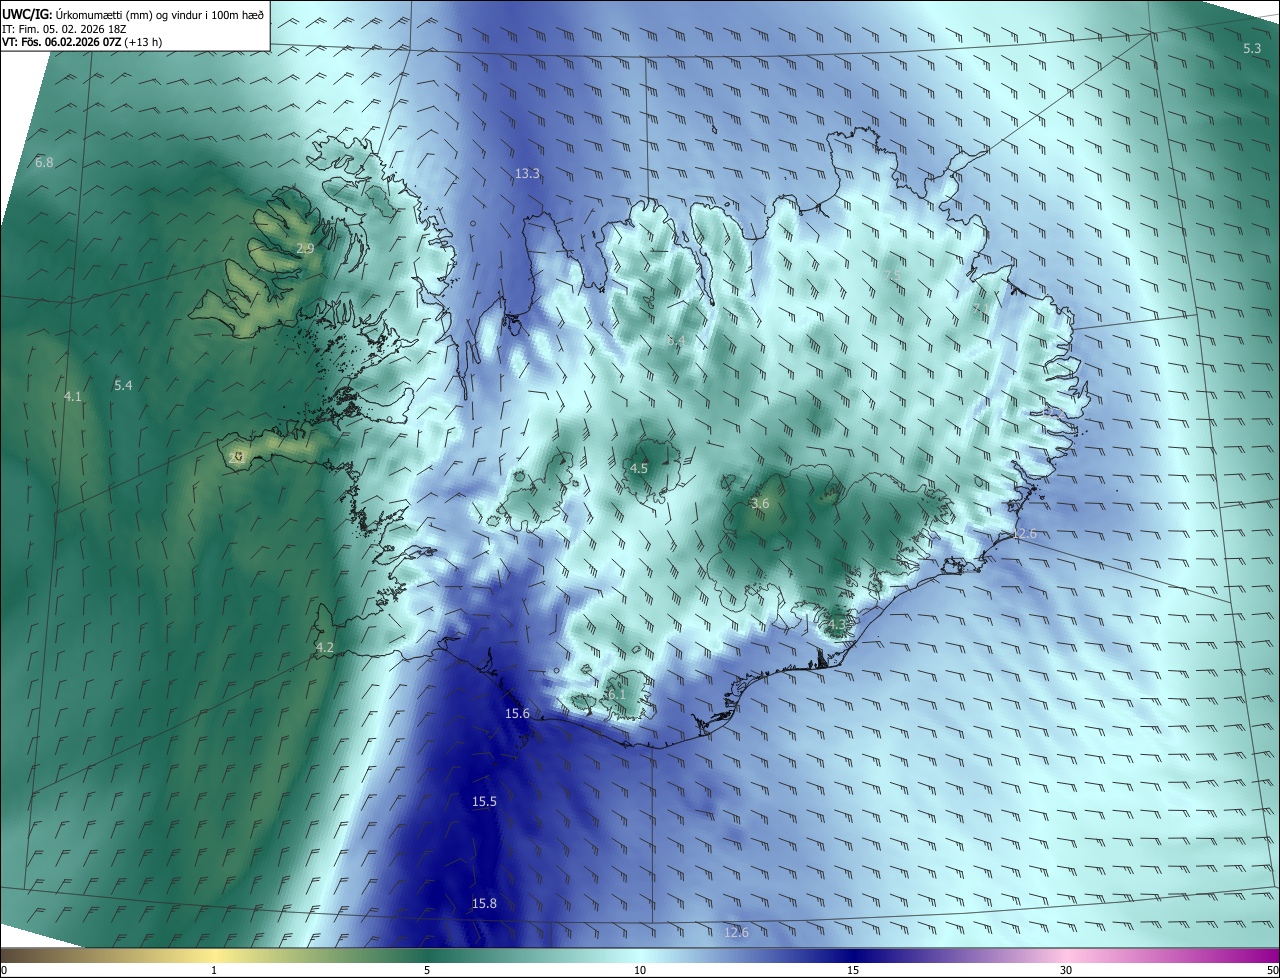Image resolution: width=1280 pixels, height=978 pixels.
Task: Click the colour scale at tick 0
Action: coord(3,970)
